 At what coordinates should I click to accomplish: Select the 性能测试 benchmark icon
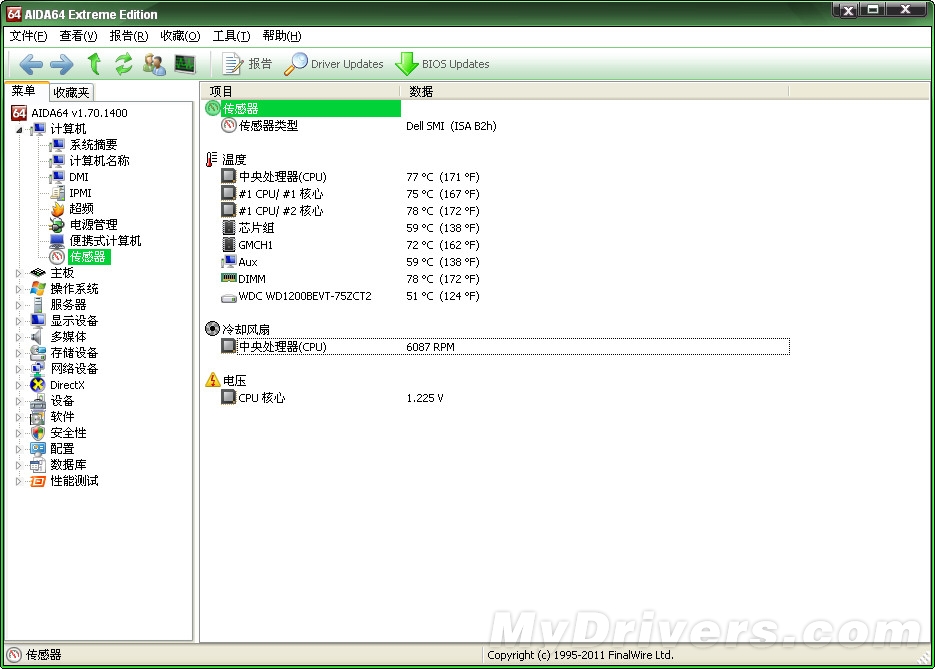pos(38,481)
